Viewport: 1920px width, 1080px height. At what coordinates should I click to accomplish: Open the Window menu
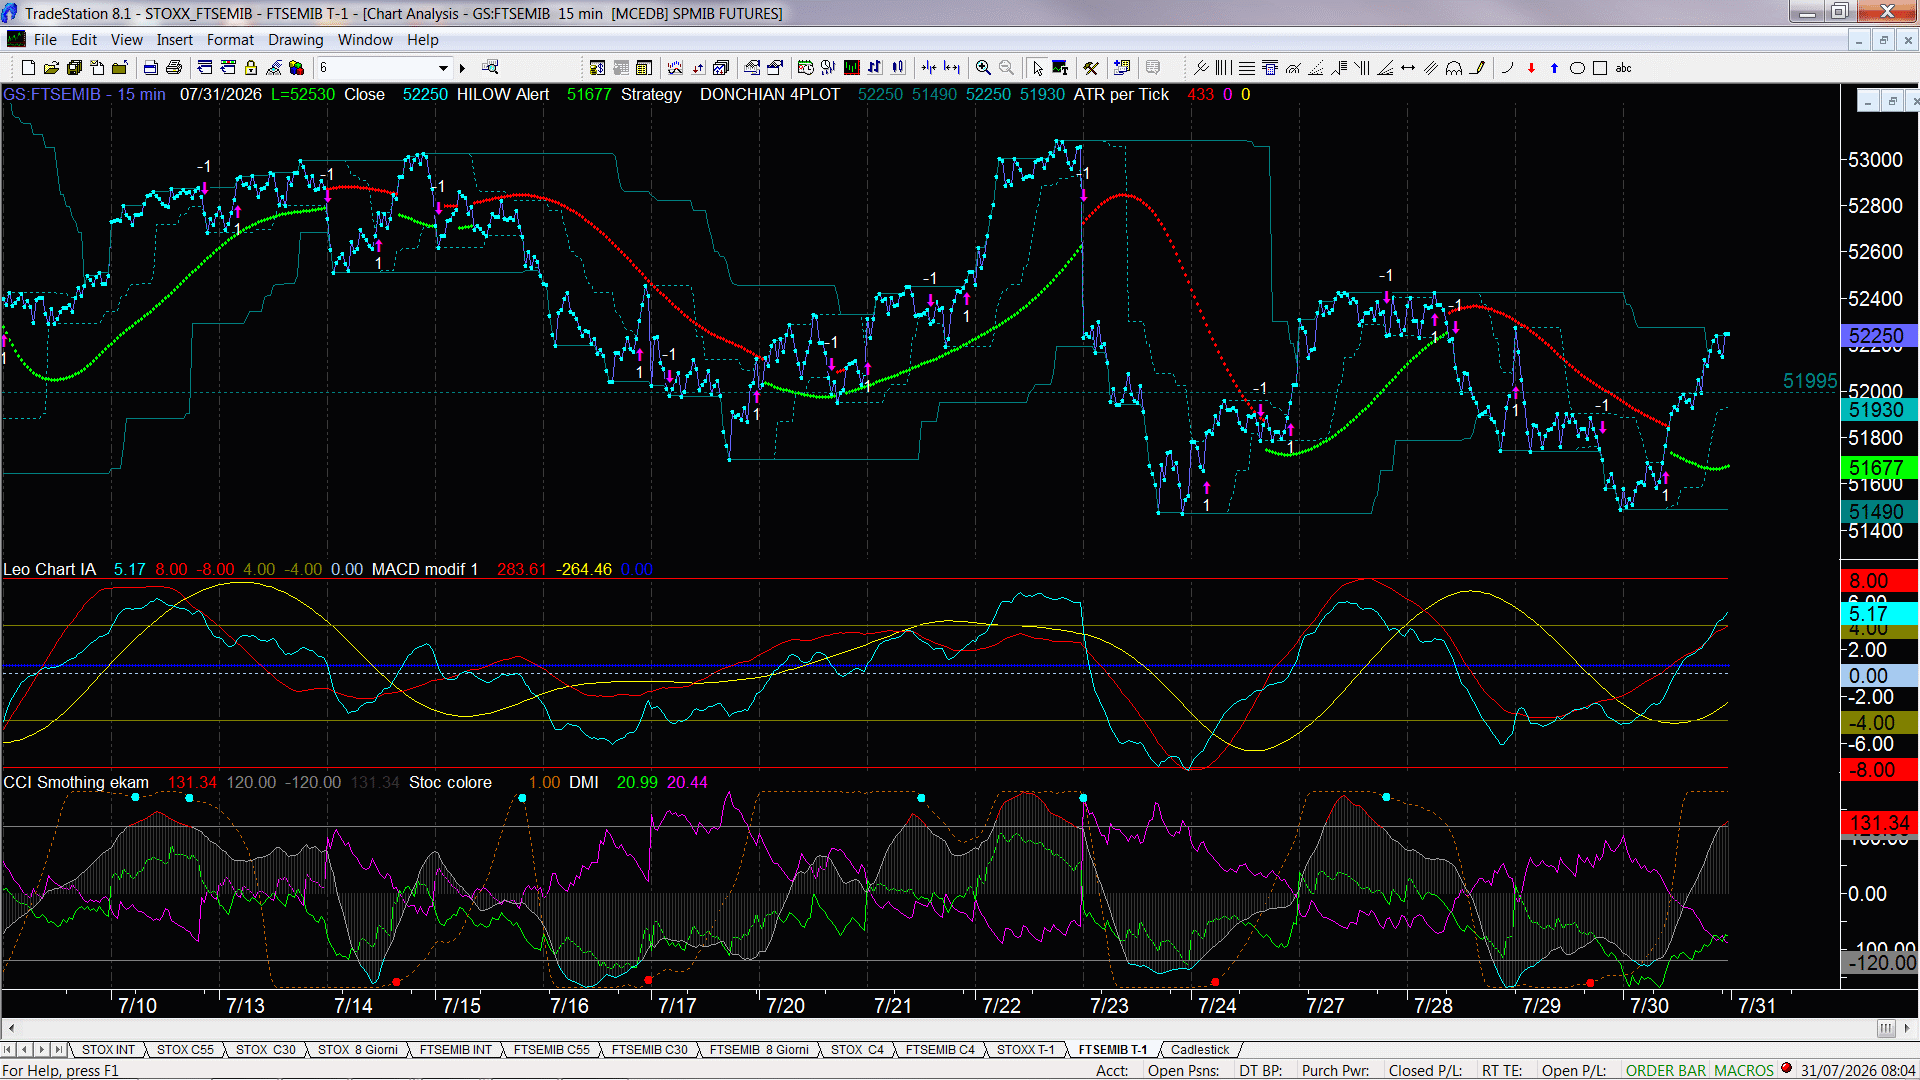click(x=365, y=40)
